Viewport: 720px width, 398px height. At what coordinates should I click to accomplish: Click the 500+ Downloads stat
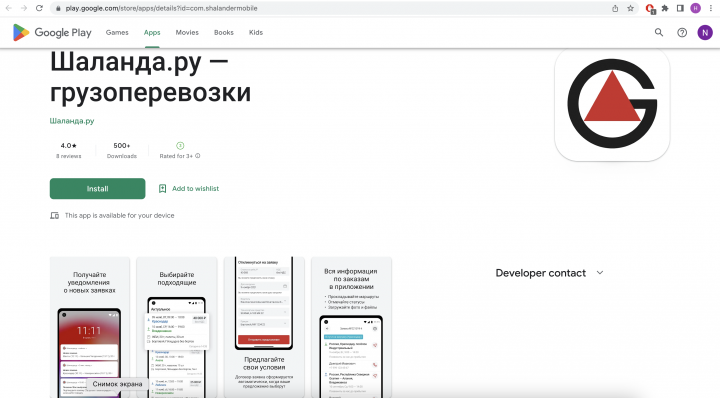[122, 150]
